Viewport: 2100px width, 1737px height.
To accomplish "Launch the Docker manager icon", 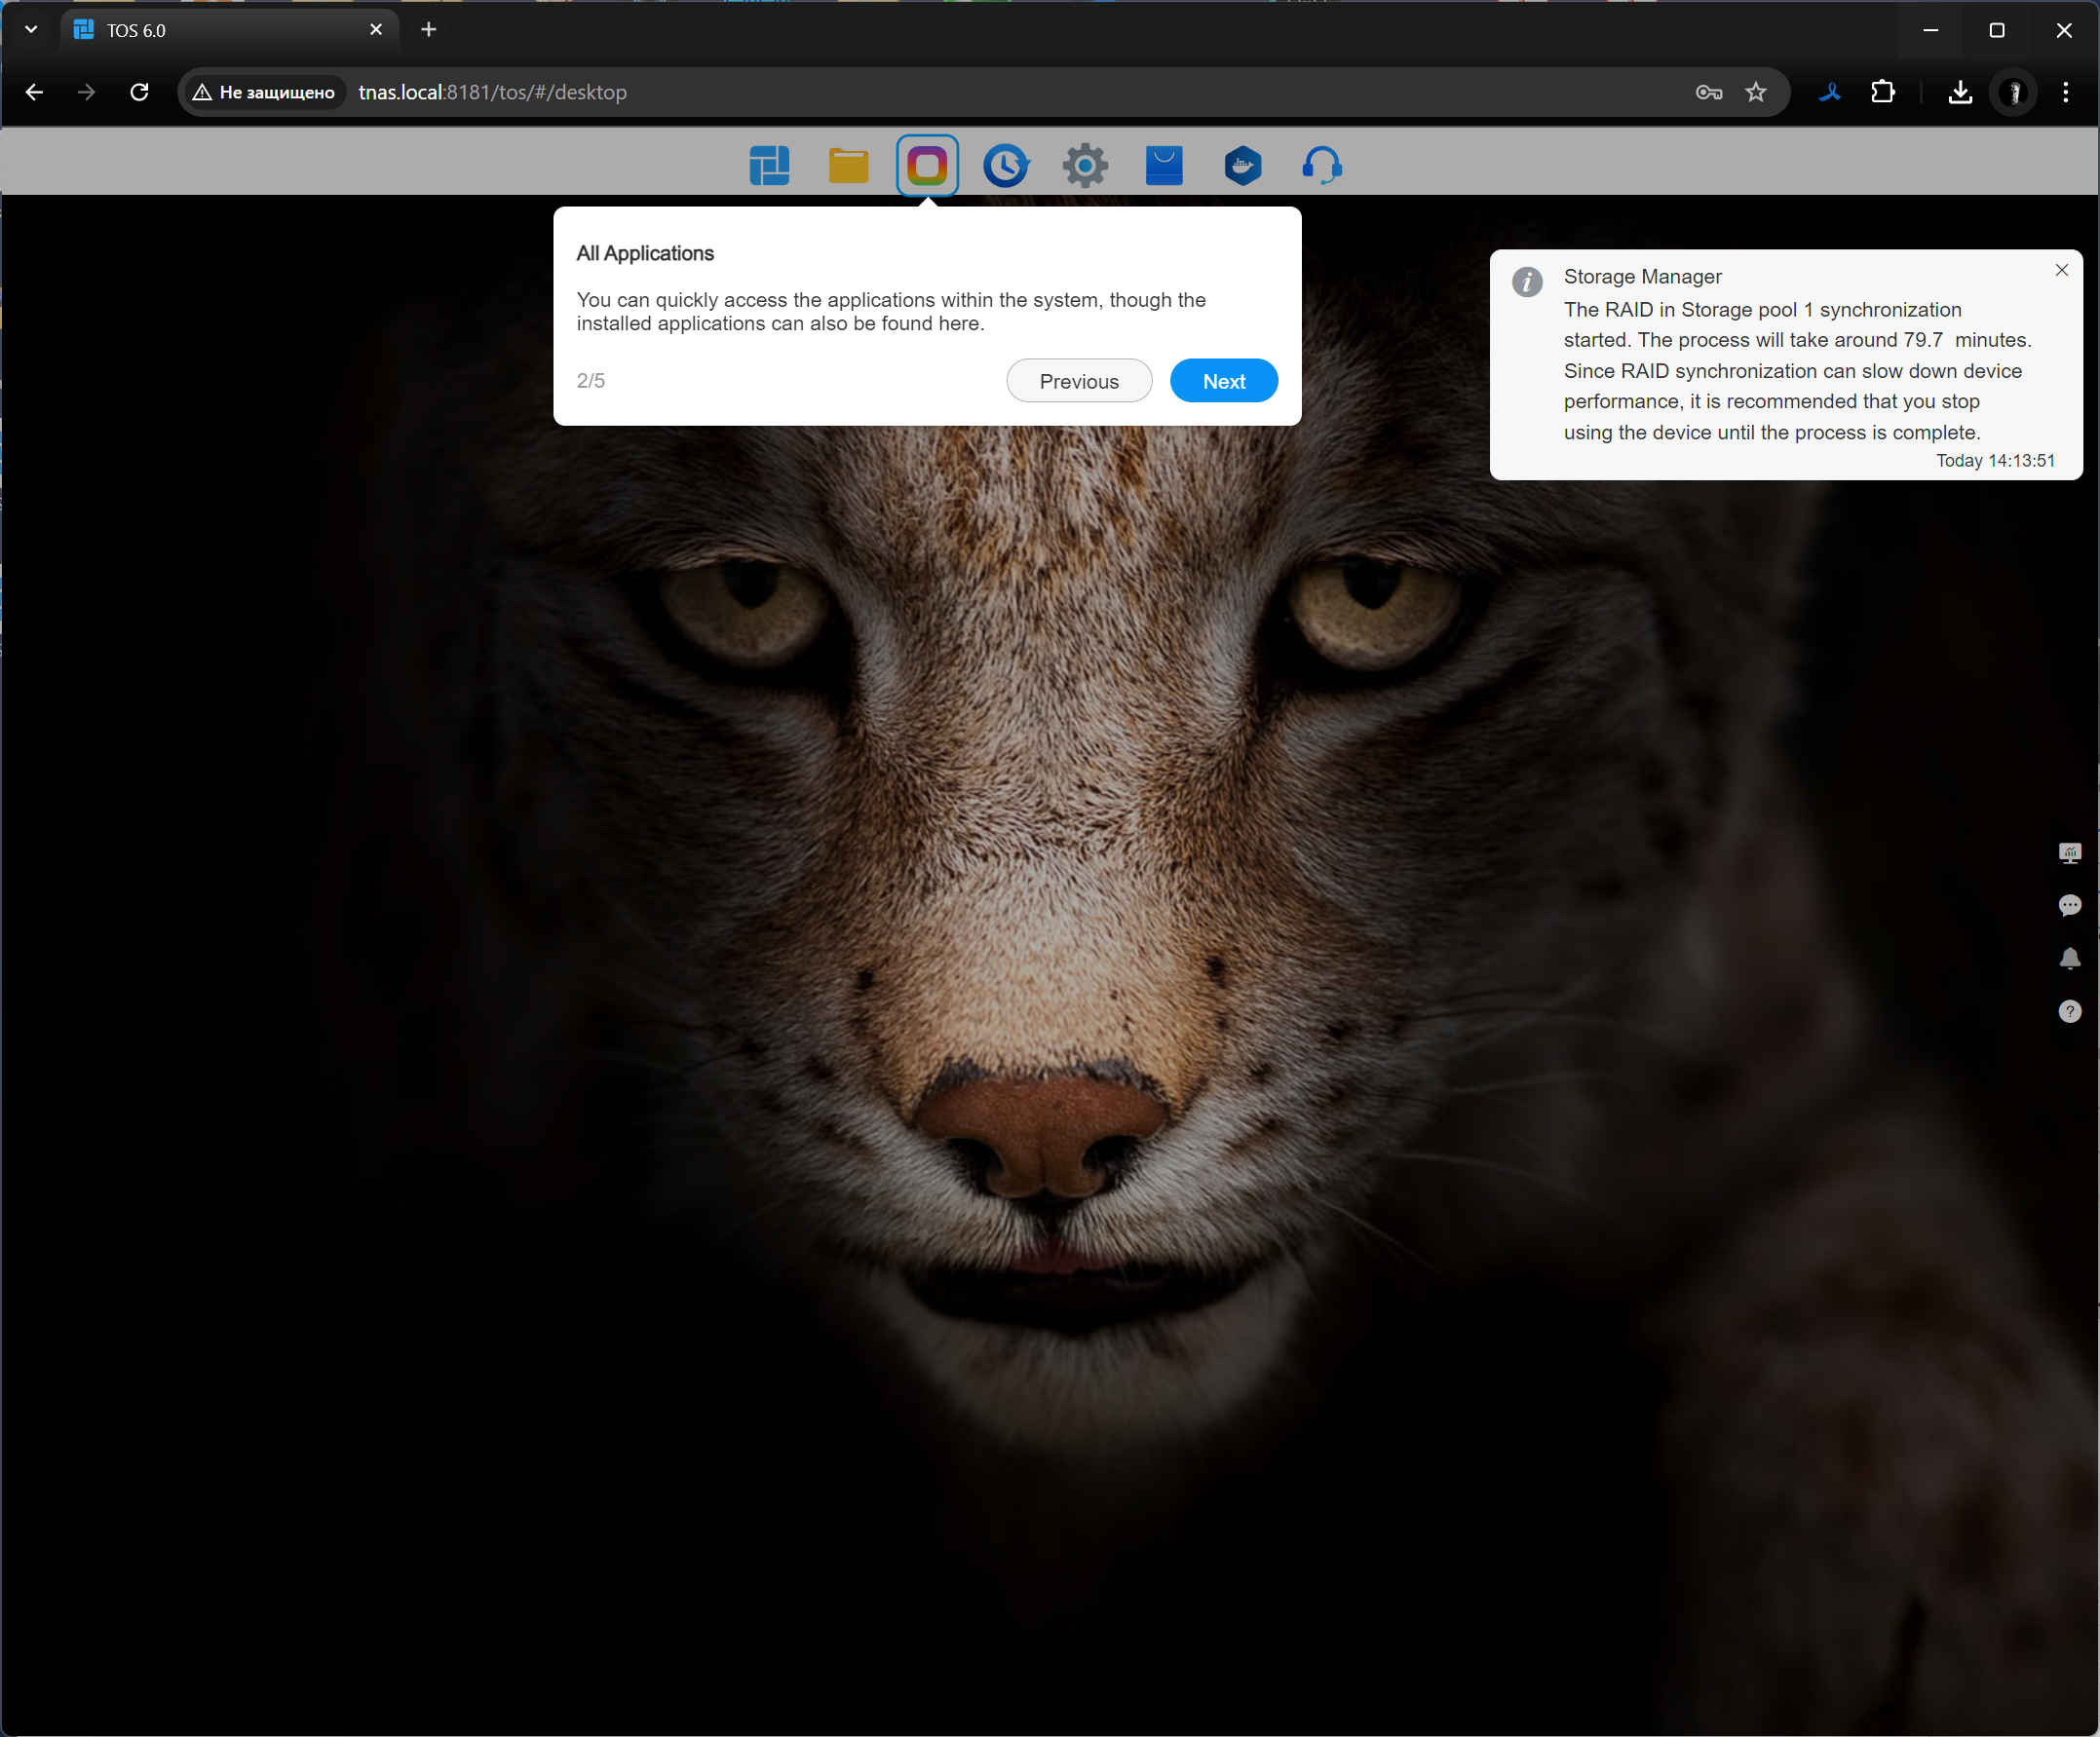I will [1243, 165].
